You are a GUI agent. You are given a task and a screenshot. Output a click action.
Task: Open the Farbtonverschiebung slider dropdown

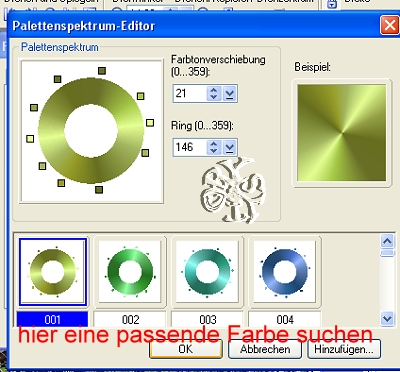pos(229,94)
